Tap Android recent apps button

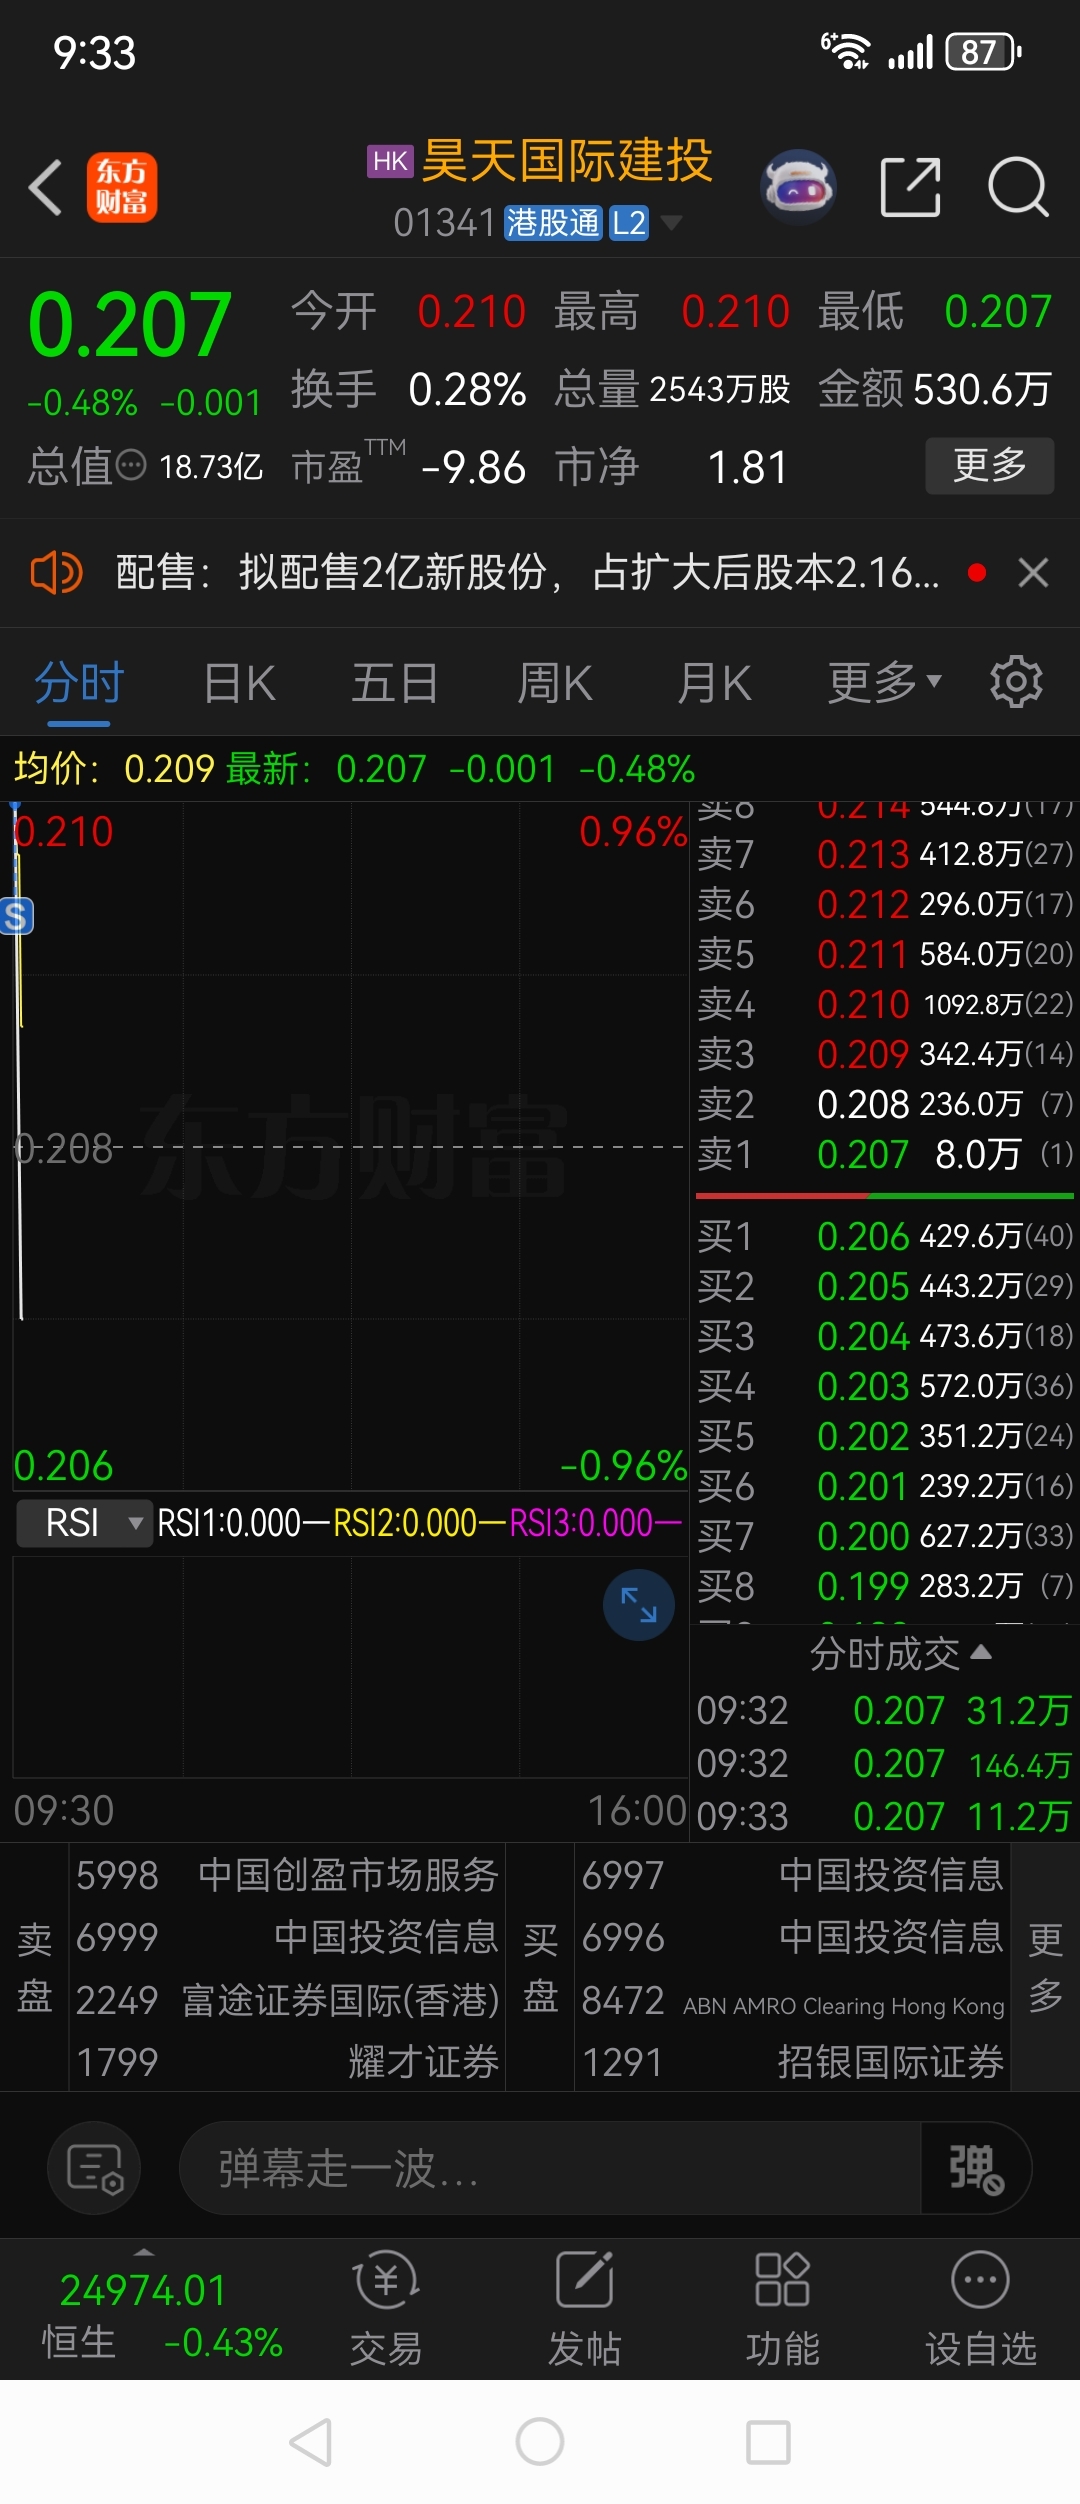coord(769,2442)
